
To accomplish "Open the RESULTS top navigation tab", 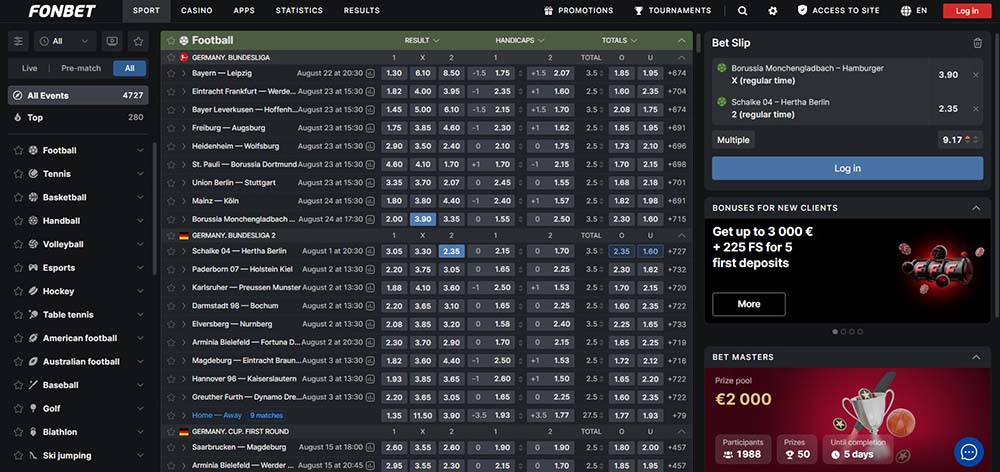I will (x=362, y=11).
